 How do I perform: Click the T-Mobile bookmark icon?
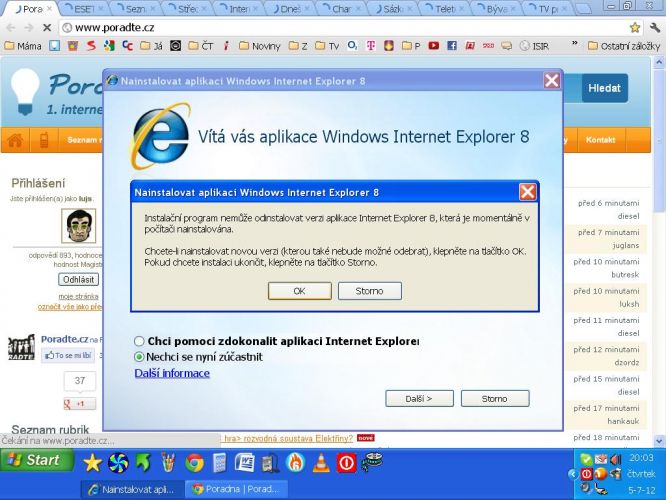(x=370, y=45)
